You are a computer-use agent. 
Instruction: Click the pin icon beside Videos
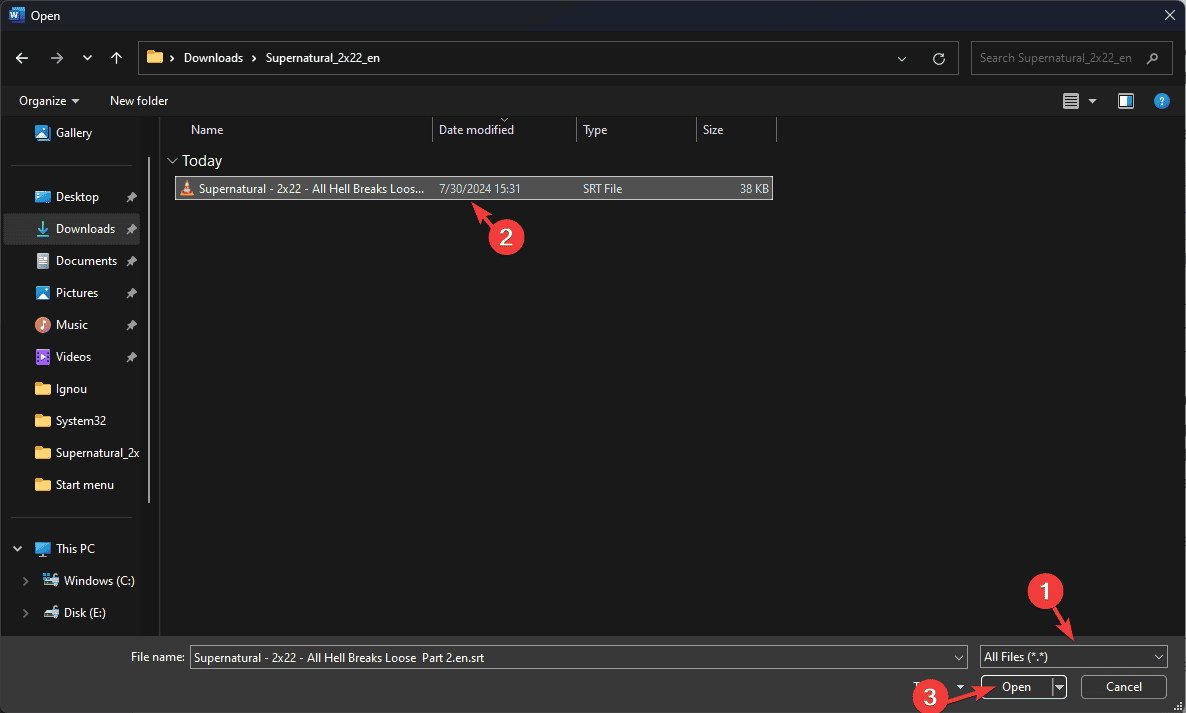coord(132,358)
